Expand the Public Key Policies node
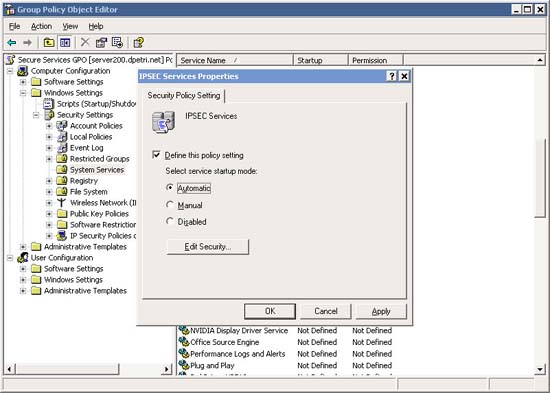Image resolution: width=550 pixels, height=393 pixels. [49, 214]
